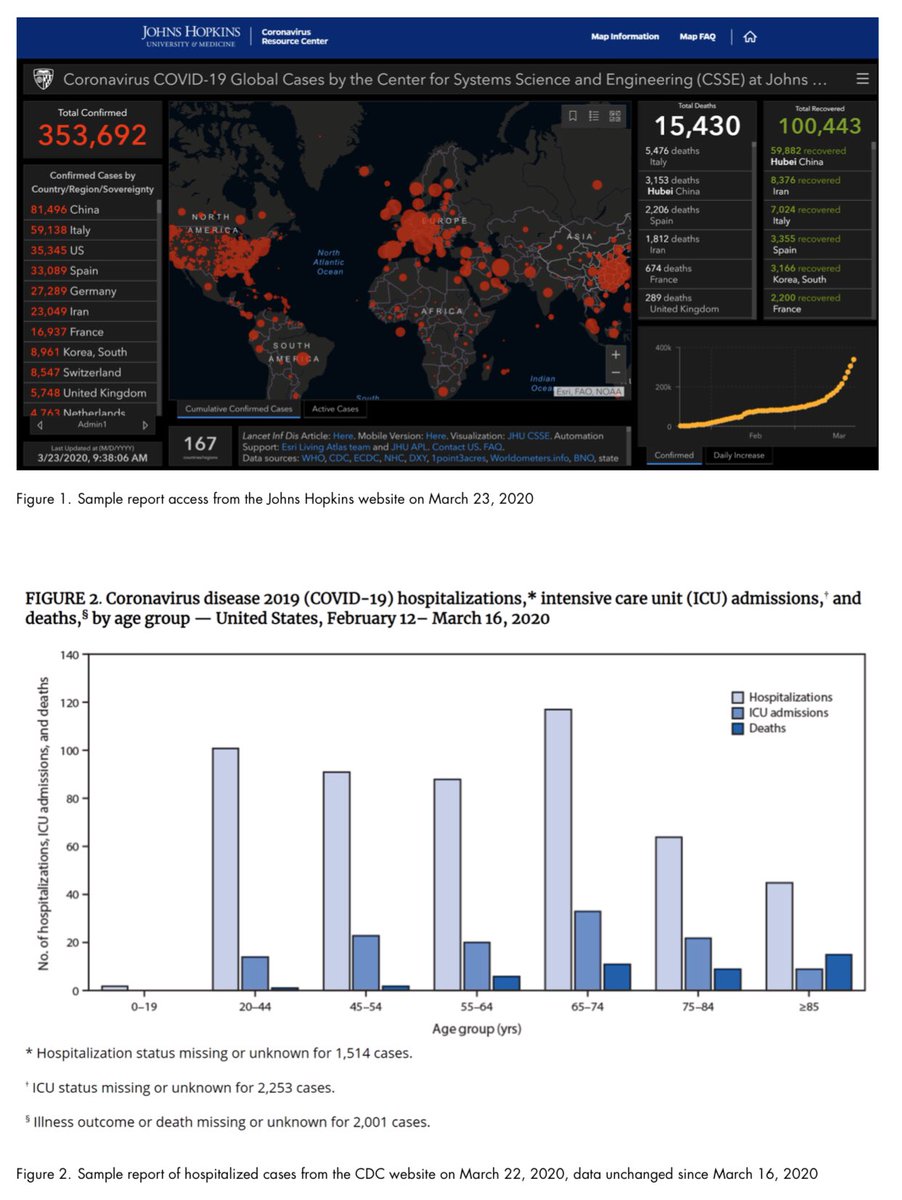Click the Total Recovered 100,443 counter

820,121
